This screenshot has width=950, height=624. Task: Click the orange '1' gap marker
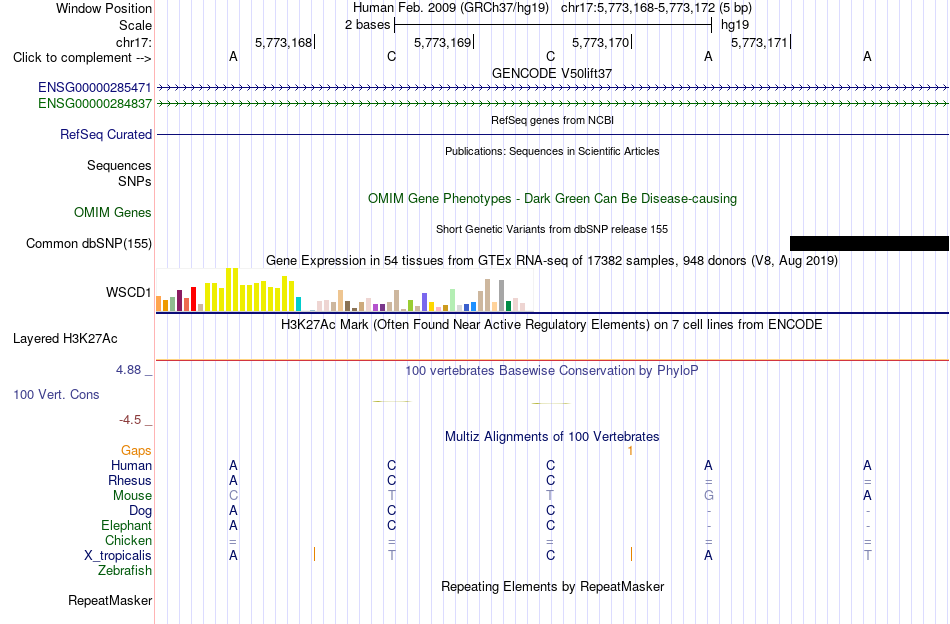(x=631, y=451)
